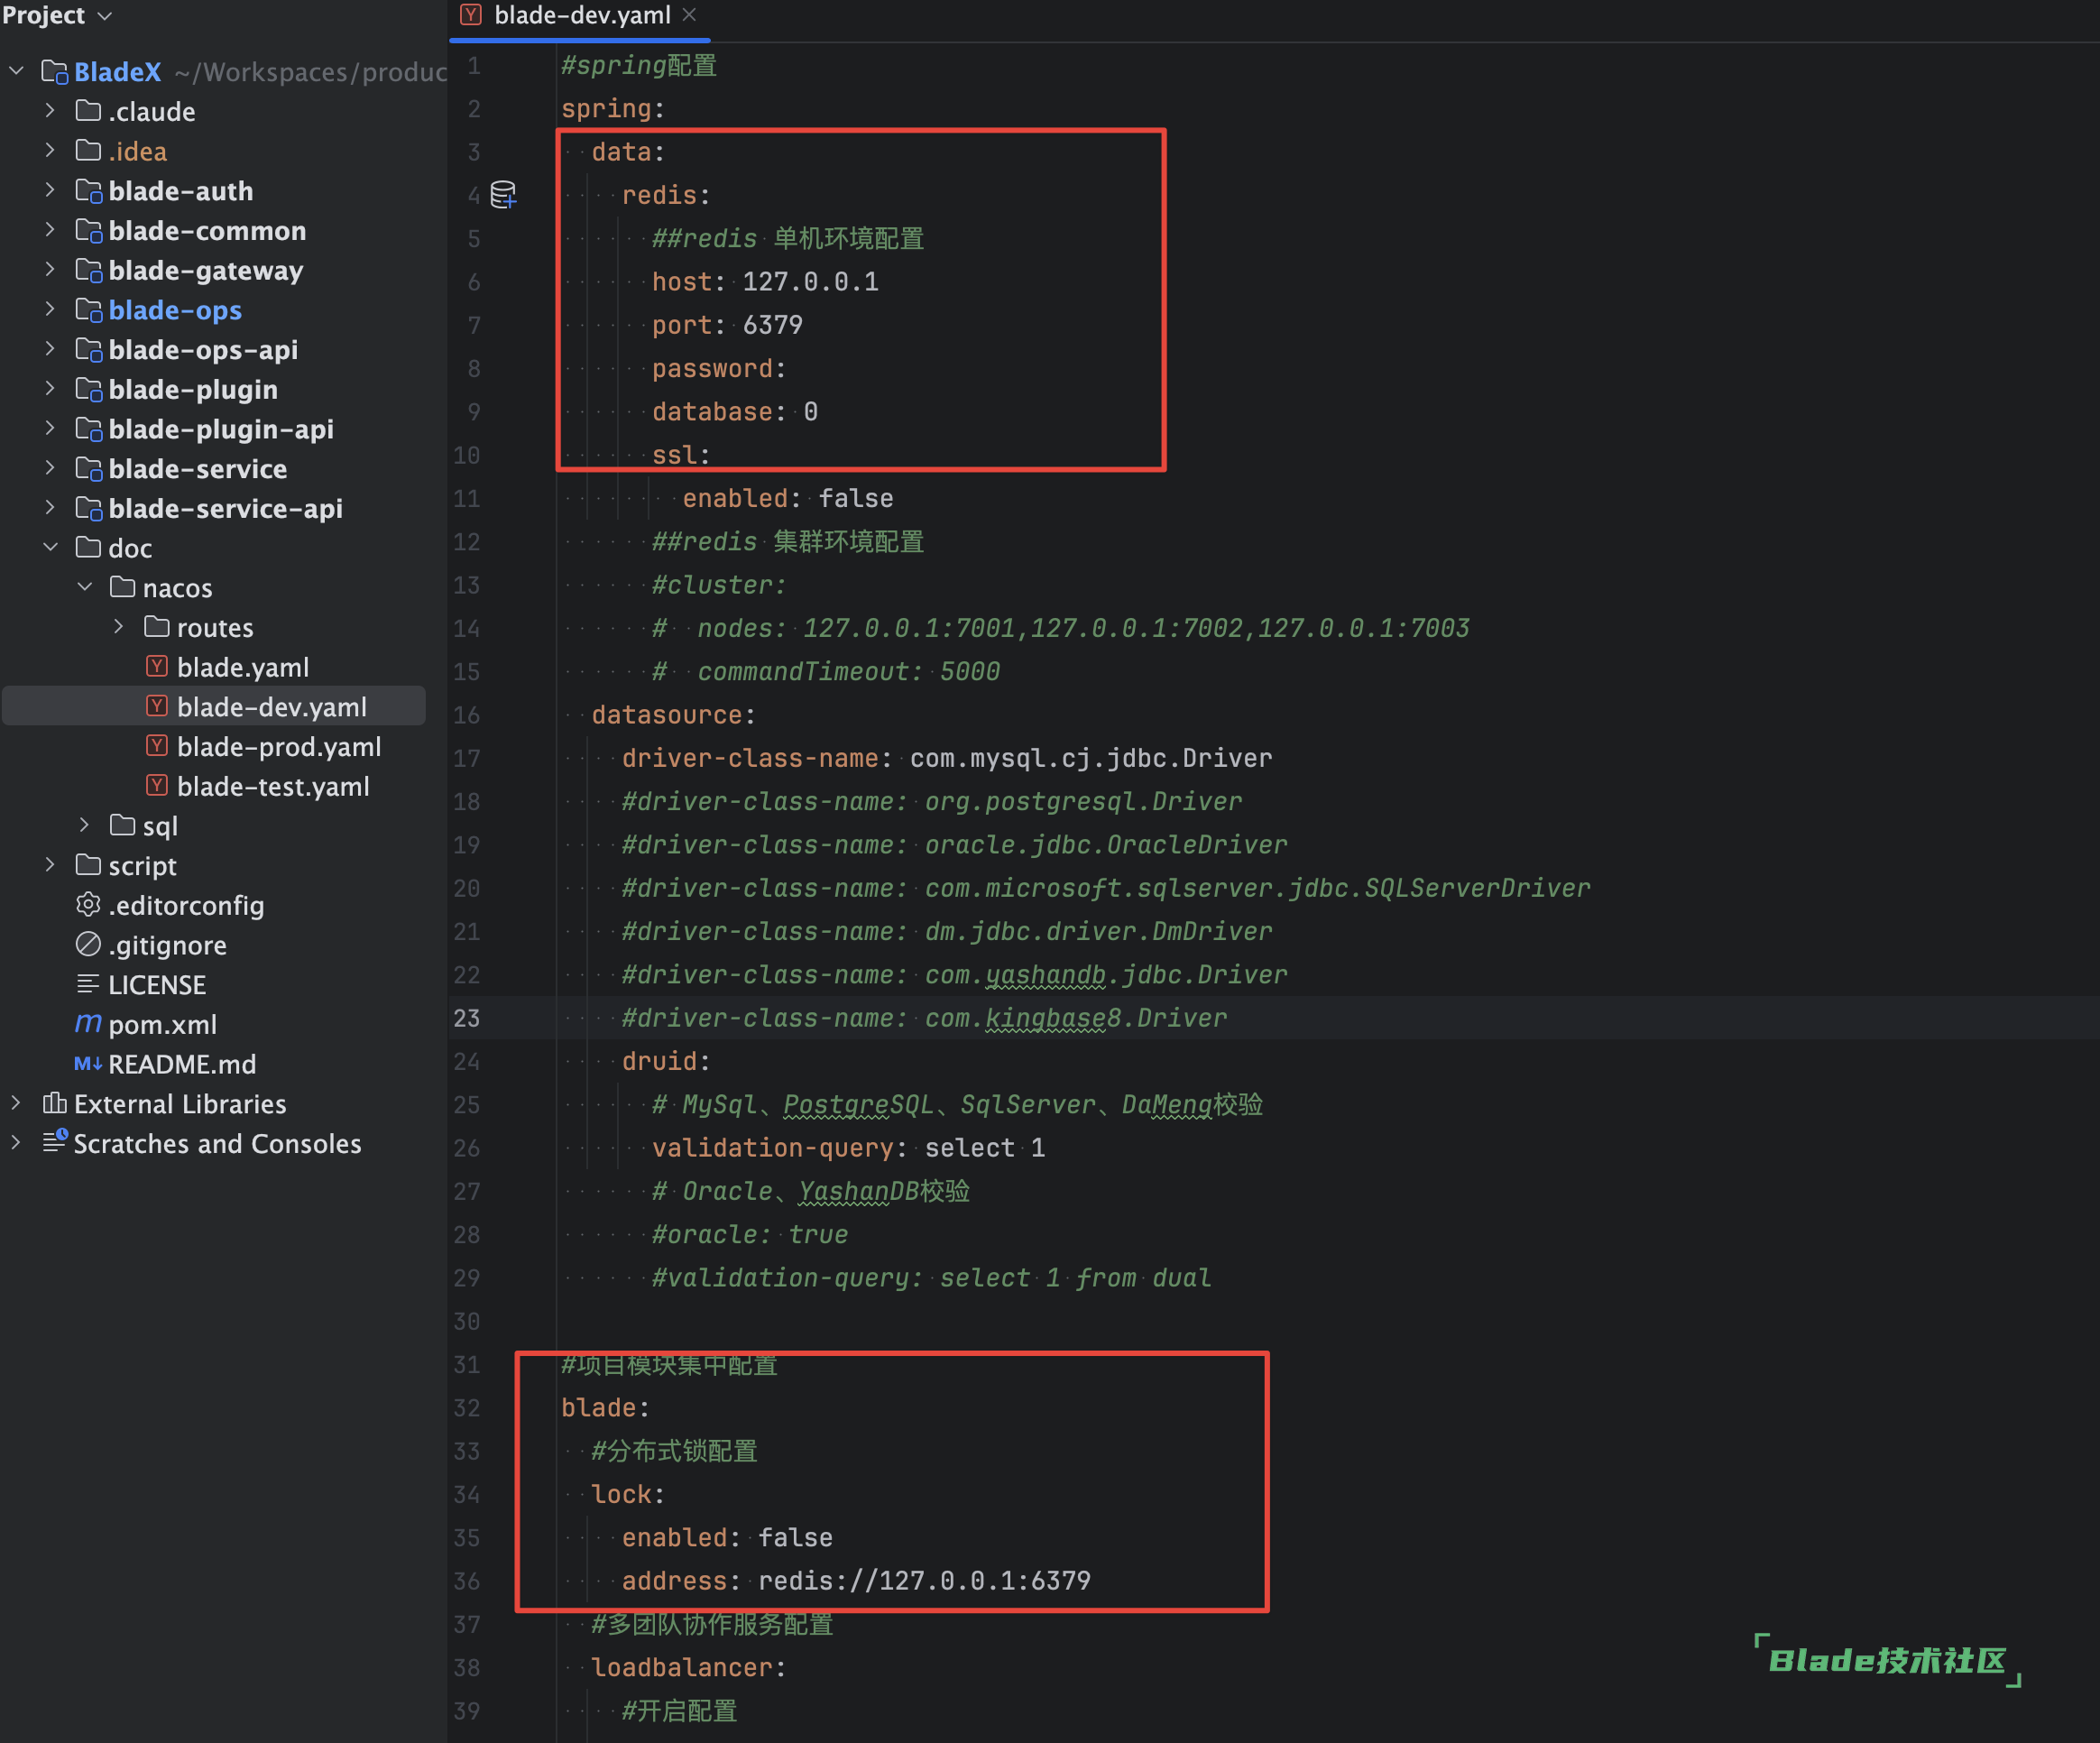Click line number 16 in the gutter

coord(467,715)
